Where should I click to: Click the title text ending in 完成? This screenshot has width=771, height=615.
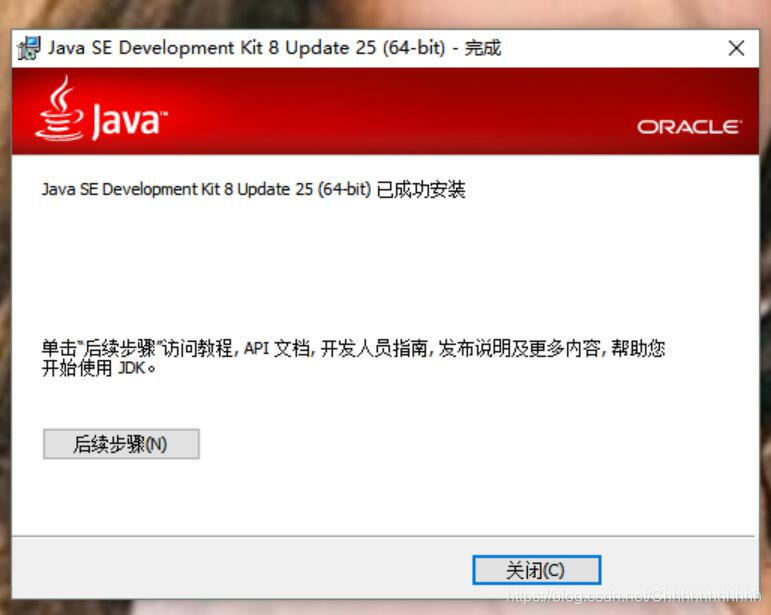[x=274, y=48]
